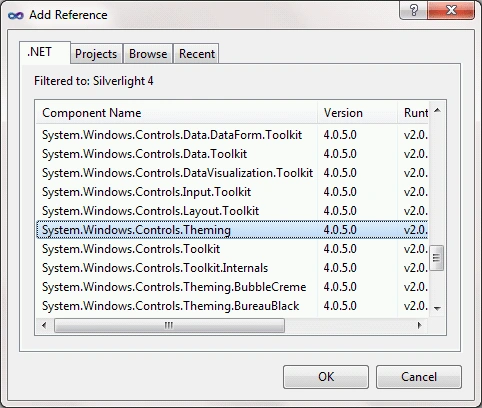482x408 pixels.
Task: Click version 4.0.5.0 of BureauBlack row
Action: click(340, 306)
